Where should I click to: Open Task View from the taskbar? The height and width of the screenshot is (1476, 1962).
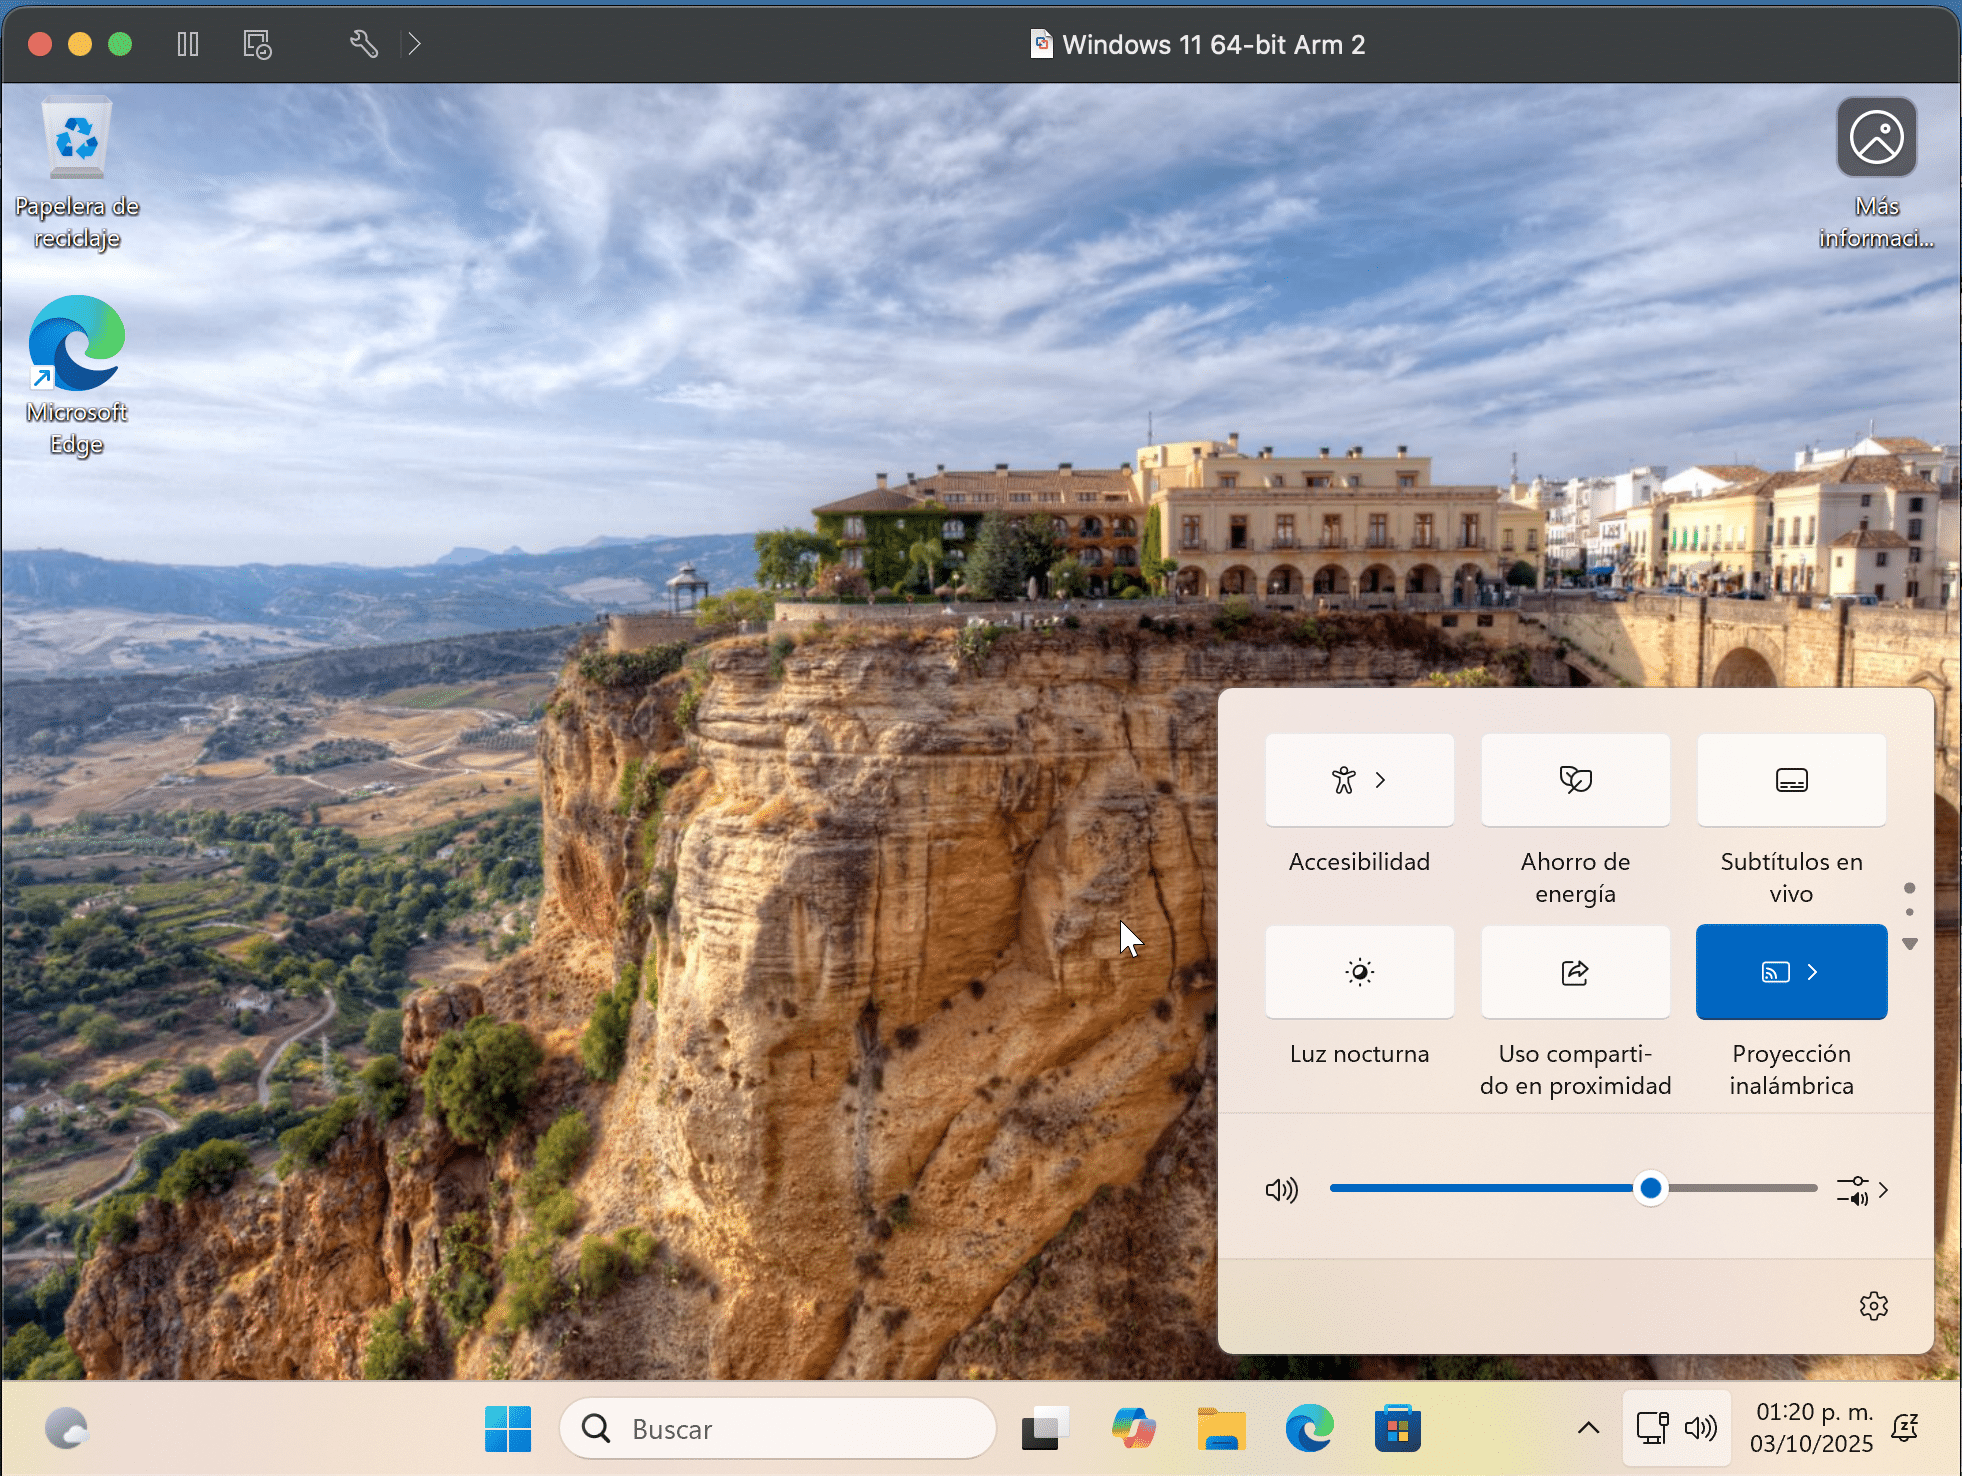(1045, 1429)
